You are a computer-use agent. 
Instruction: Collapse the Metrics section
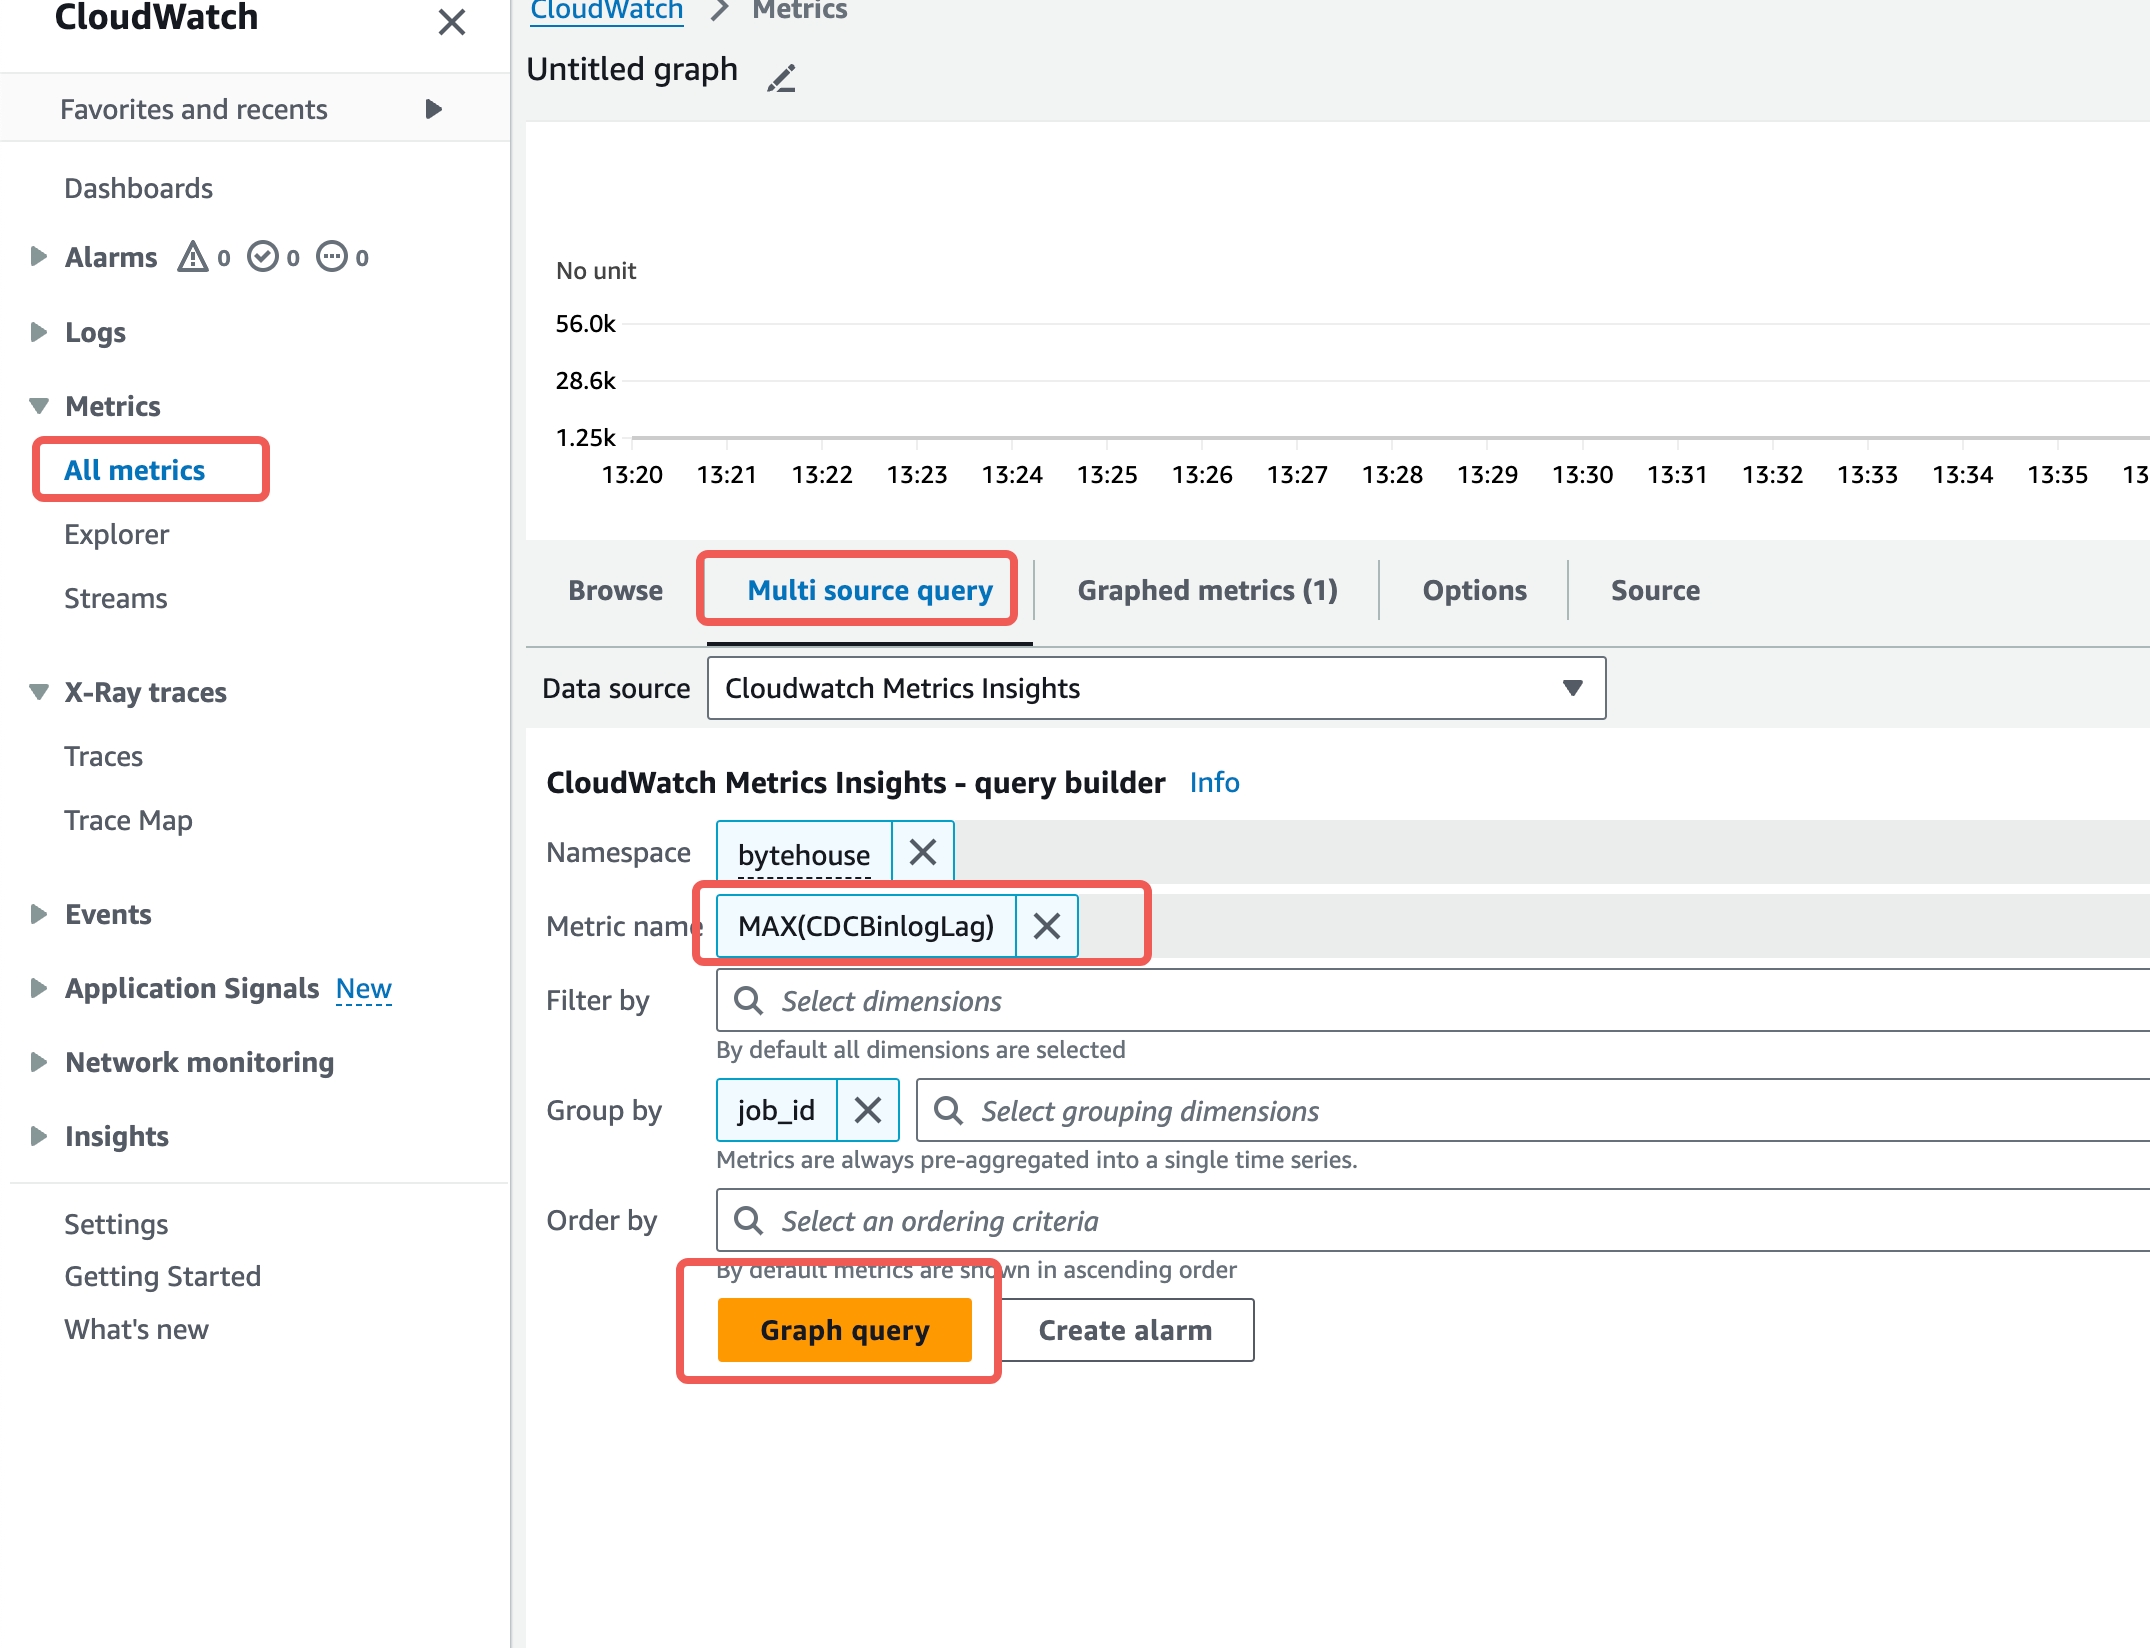click(39, 406)
